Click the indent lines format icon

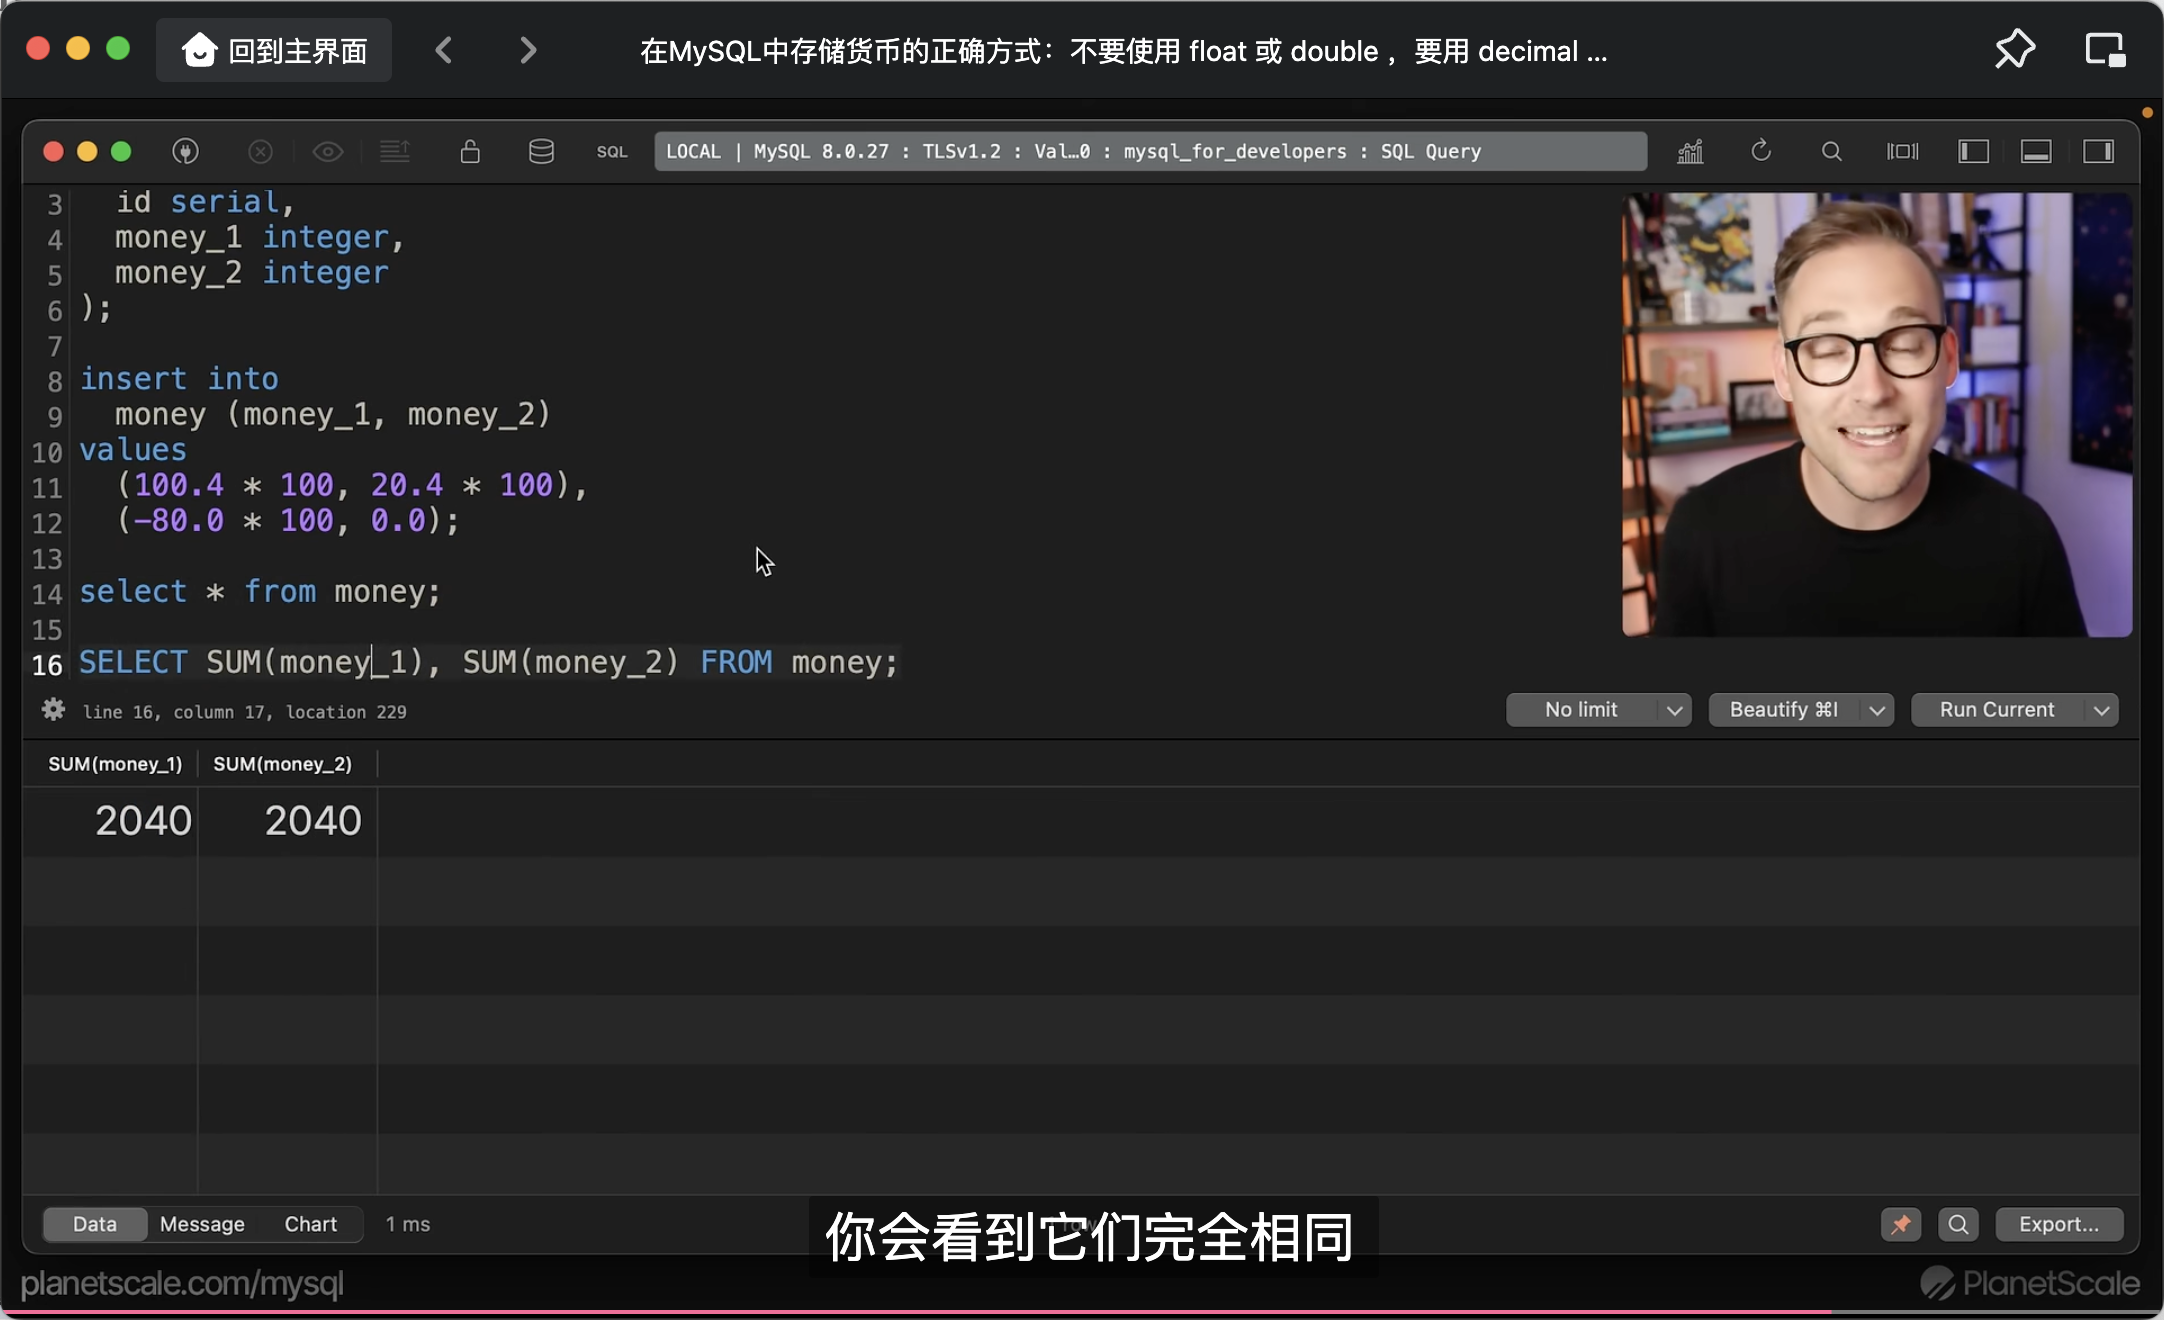pyautogui.click(x=395, y=151)
